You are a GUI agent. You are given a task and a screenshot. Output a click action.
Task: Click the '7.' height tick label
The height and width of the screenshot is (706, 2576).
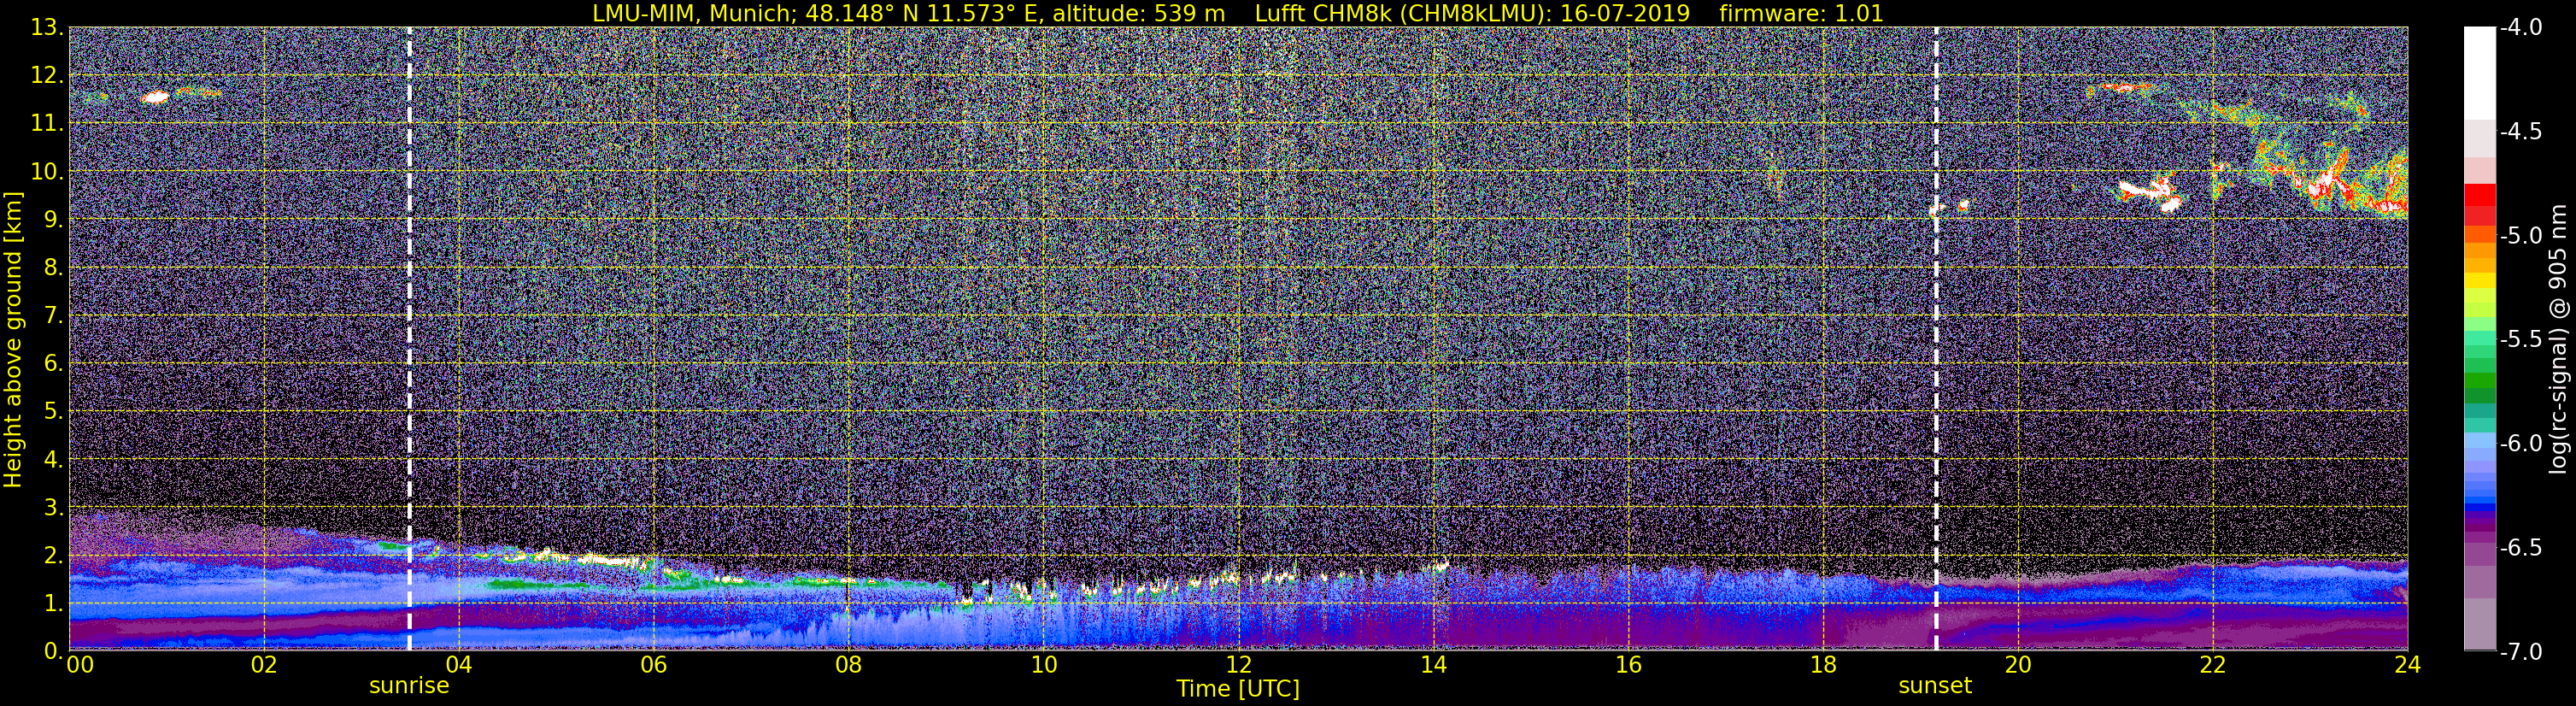[x=52, y=316]
